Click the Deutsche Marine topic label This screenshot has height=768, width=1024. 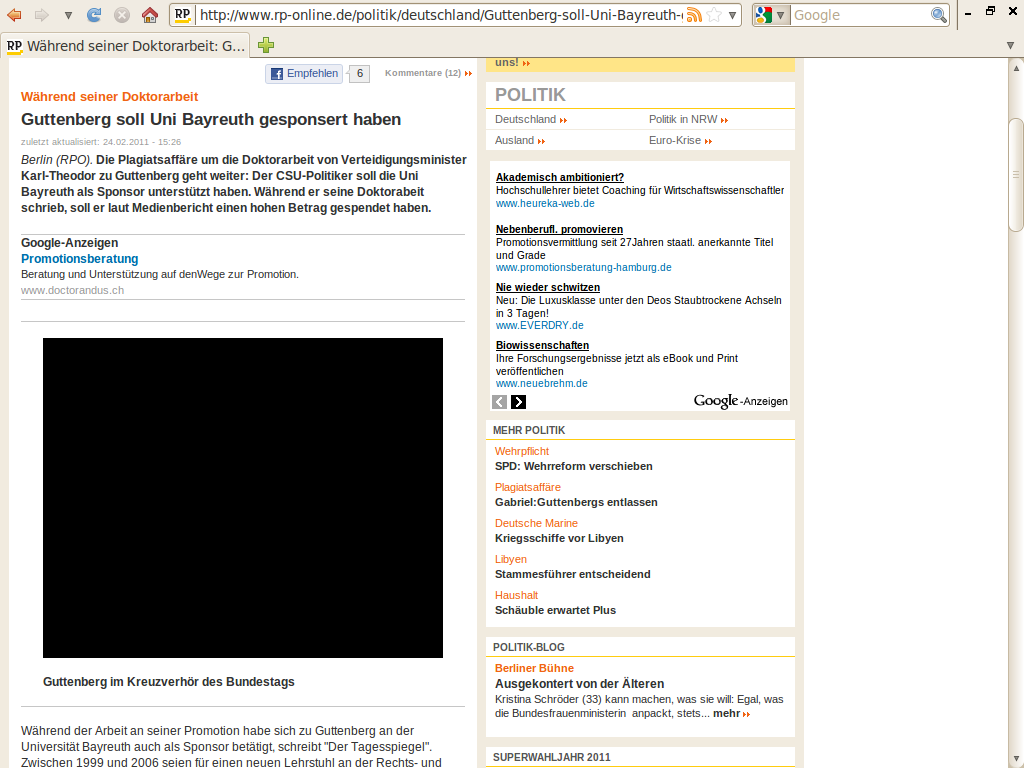click(x=536, y=523)
